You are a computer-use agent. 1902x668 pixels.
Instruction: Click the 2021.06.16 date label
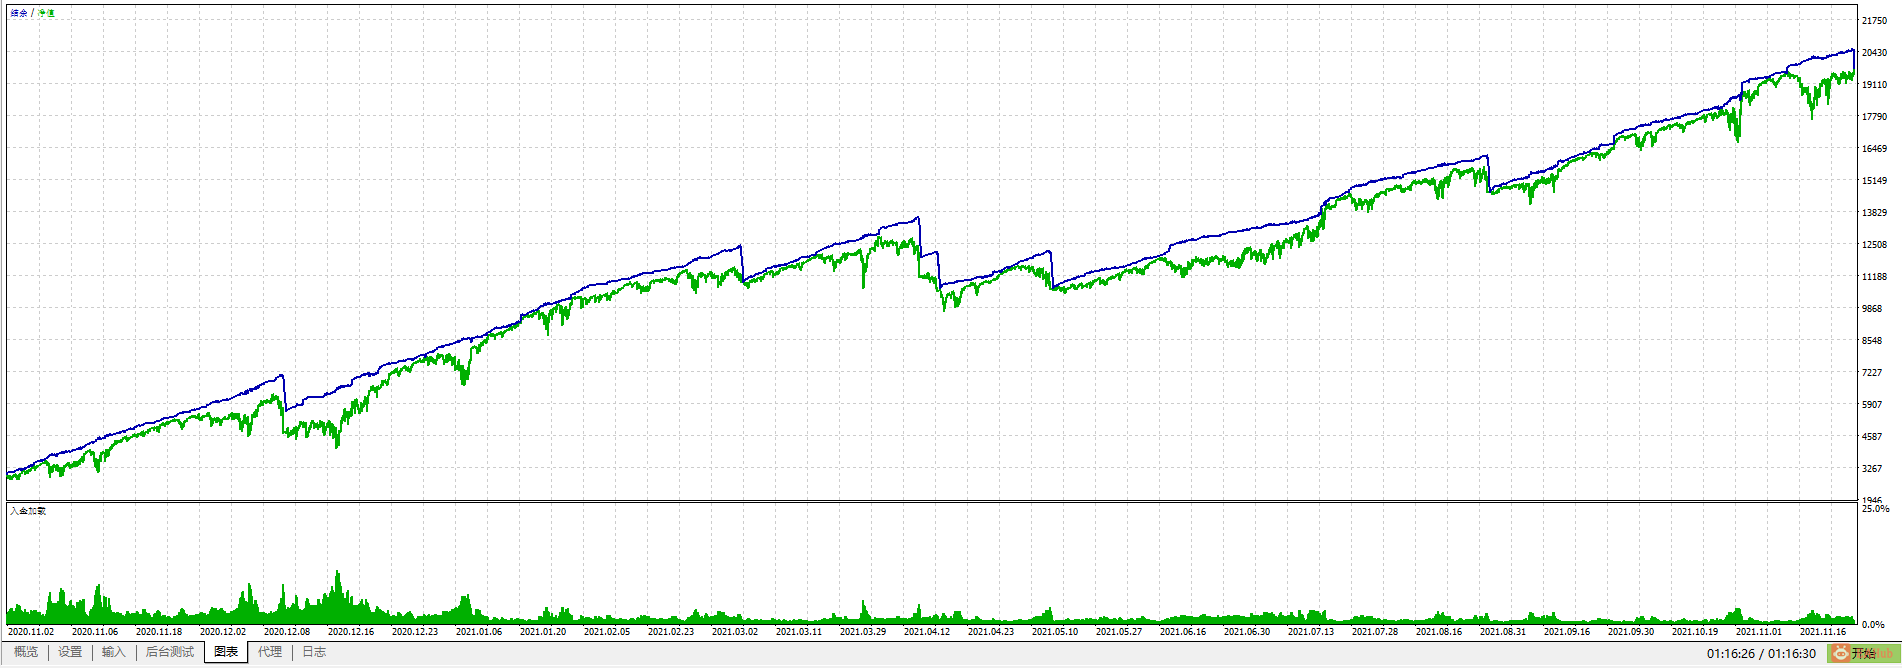click(1183, 631)
